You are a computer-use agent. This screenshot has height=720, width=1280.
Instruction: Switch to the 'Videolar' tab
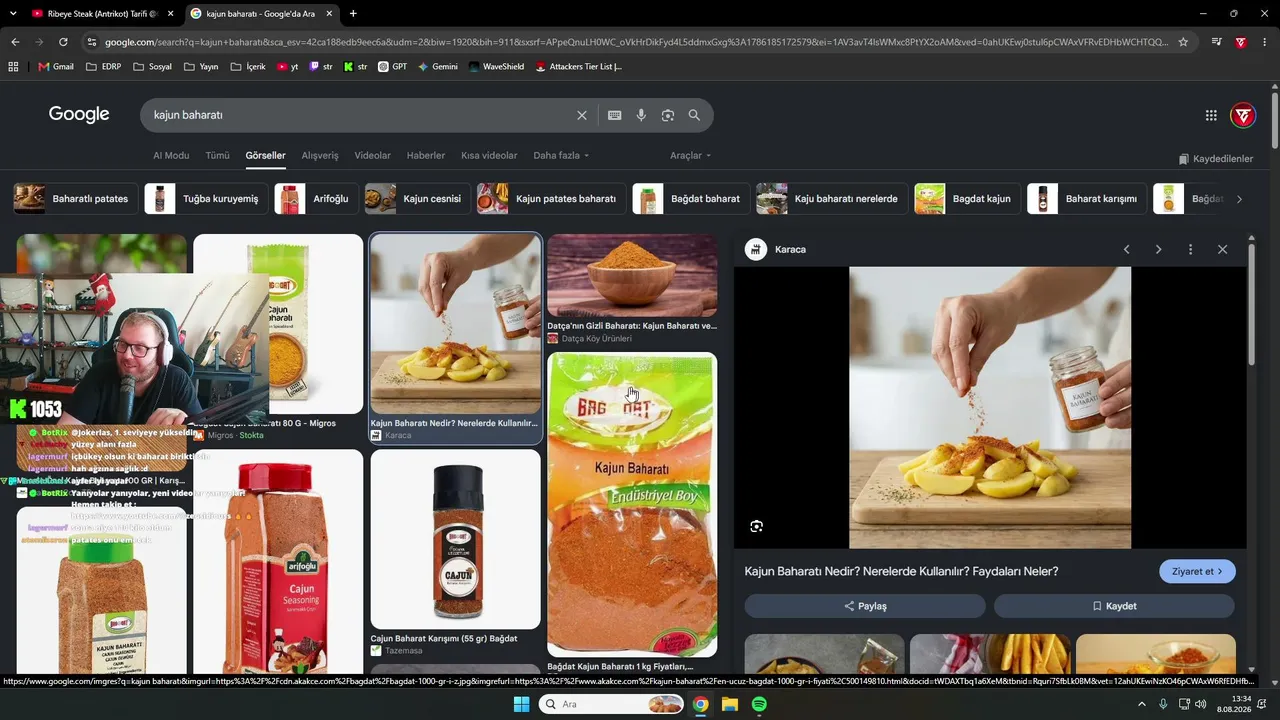point(373,156)
